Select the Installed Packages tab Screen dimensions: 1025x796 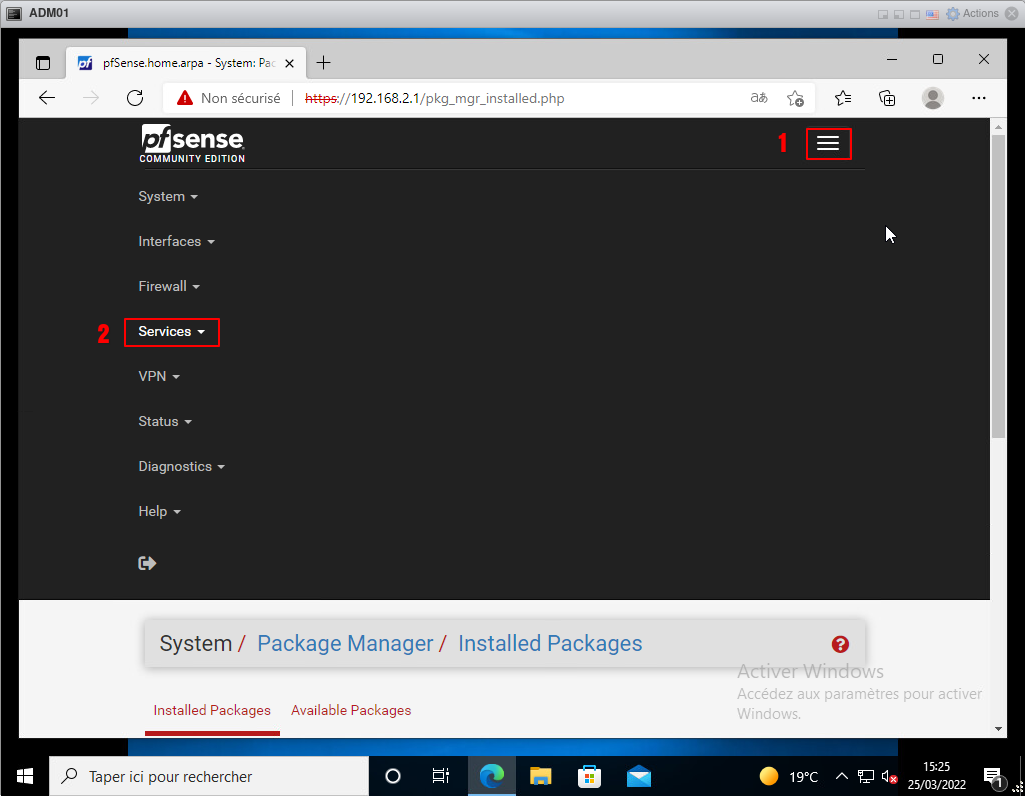pyautogui.click(x=212, y=710)
